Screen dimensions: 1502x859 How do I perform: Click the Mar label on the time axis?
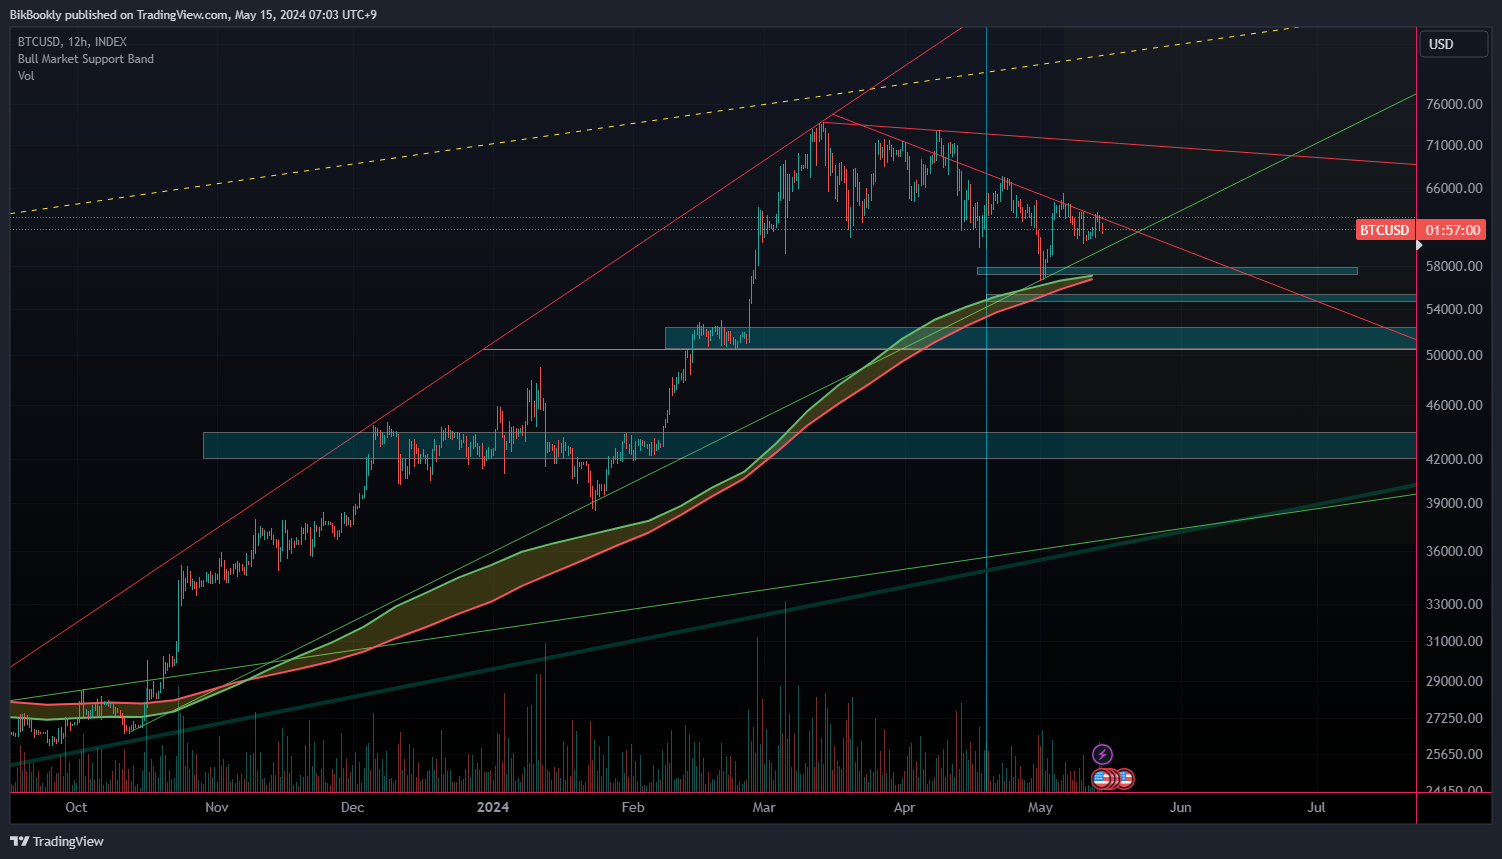point(764,807)
